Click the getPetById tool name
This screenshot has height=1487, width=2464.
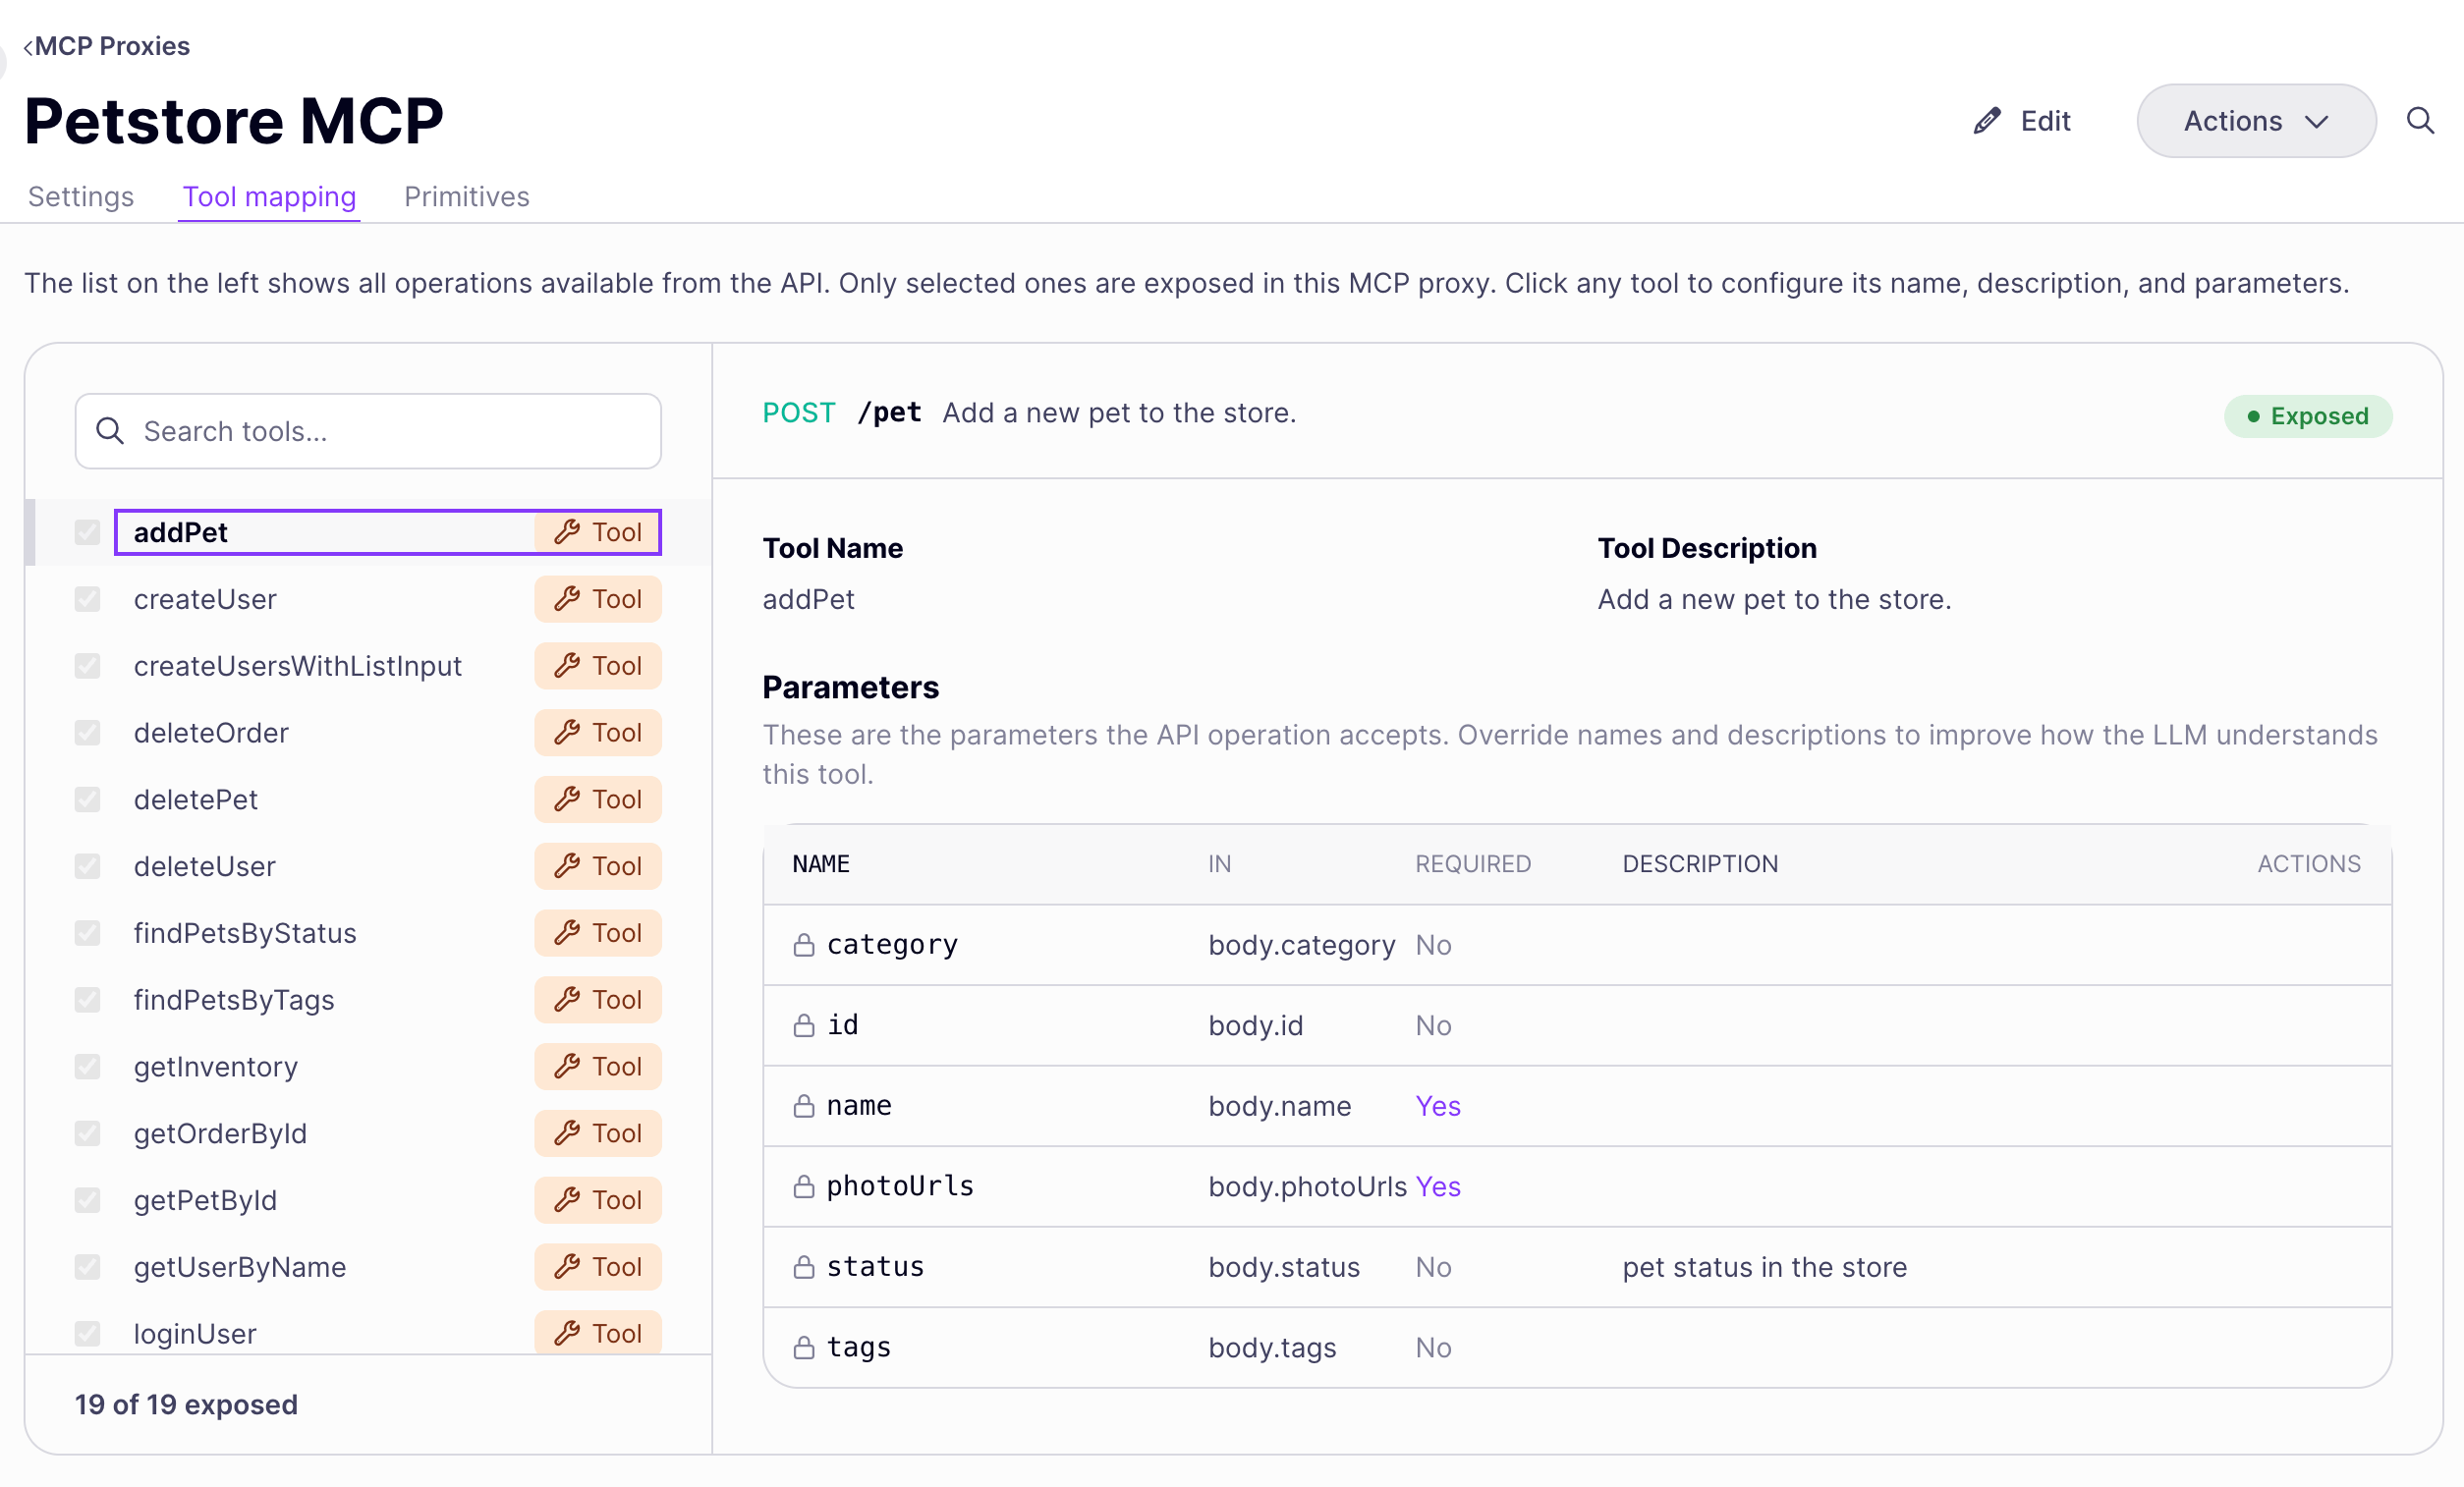[x=205, y=1201]
